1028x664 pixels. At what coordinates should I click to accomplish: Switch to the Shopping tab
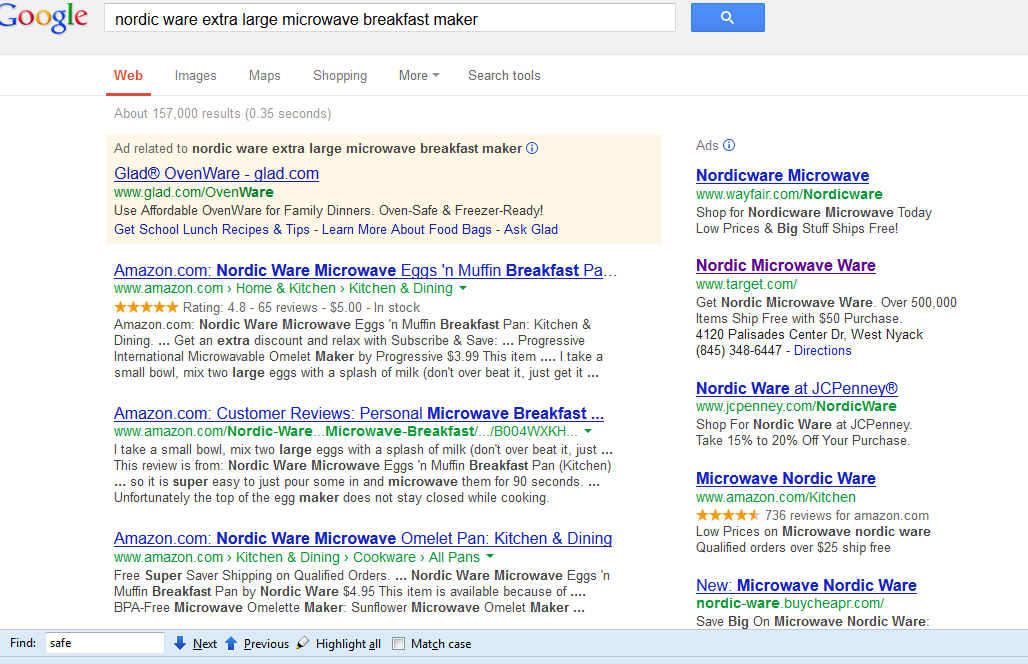[x=339, y=75]
